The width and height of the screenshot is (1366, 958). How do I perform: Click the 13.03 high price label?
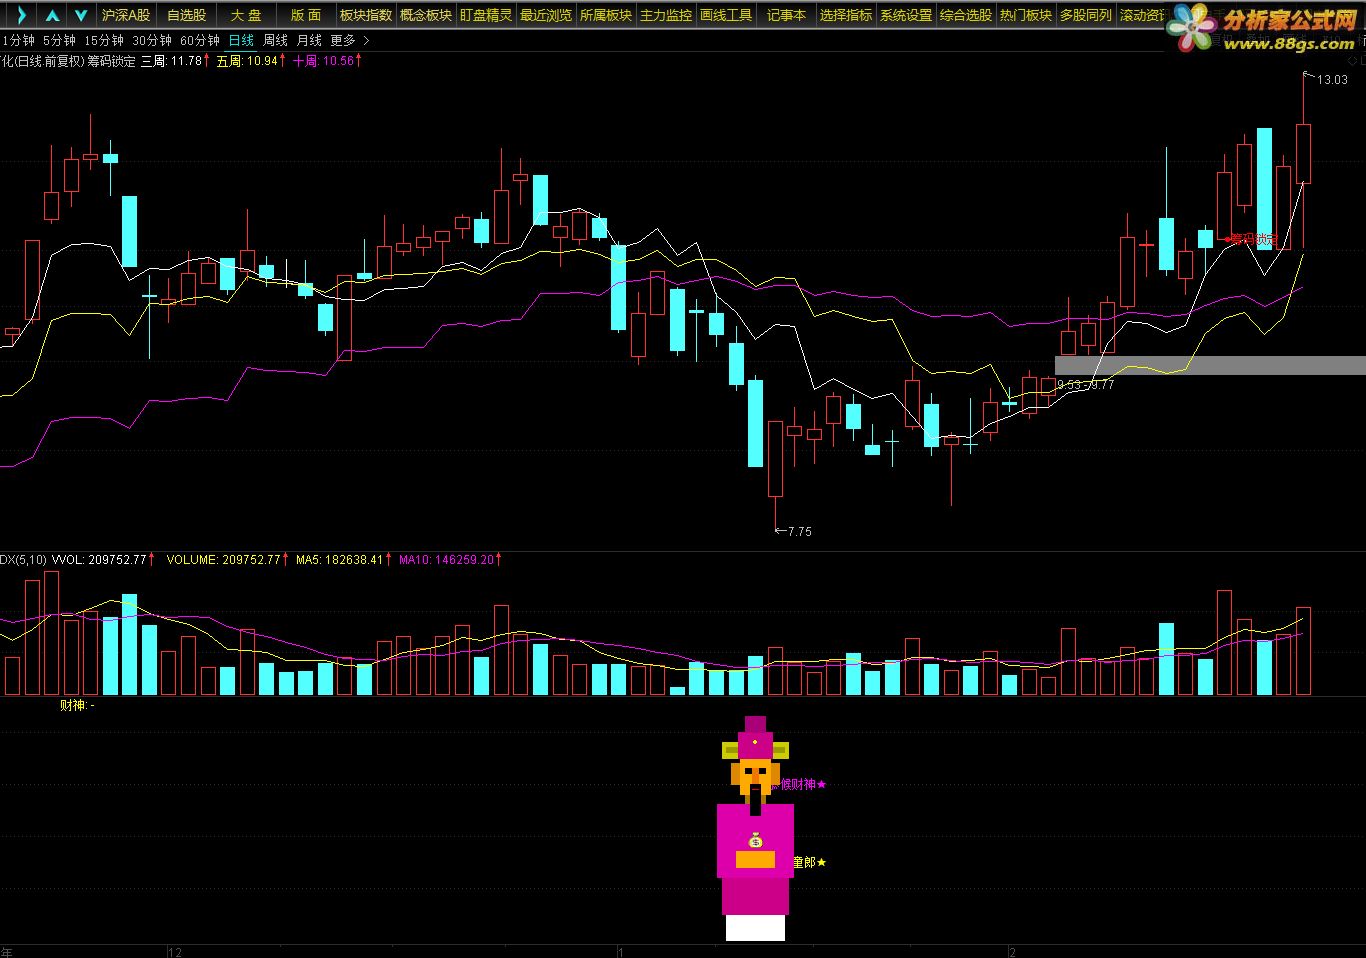1332,80
